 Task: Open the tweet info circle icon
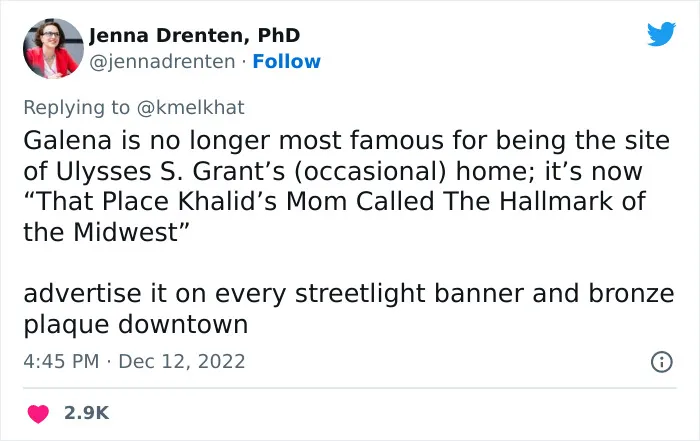[x=662, y=362]
